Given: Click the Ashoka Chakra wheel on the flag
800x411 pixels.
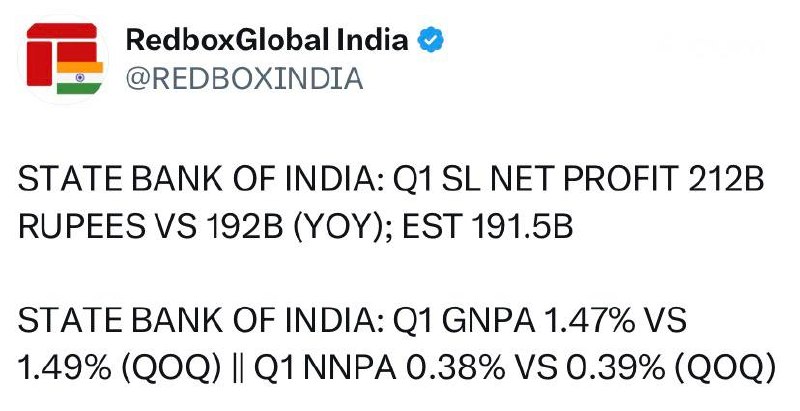Looking at the screenshot, I should click(x=80, y=78).
